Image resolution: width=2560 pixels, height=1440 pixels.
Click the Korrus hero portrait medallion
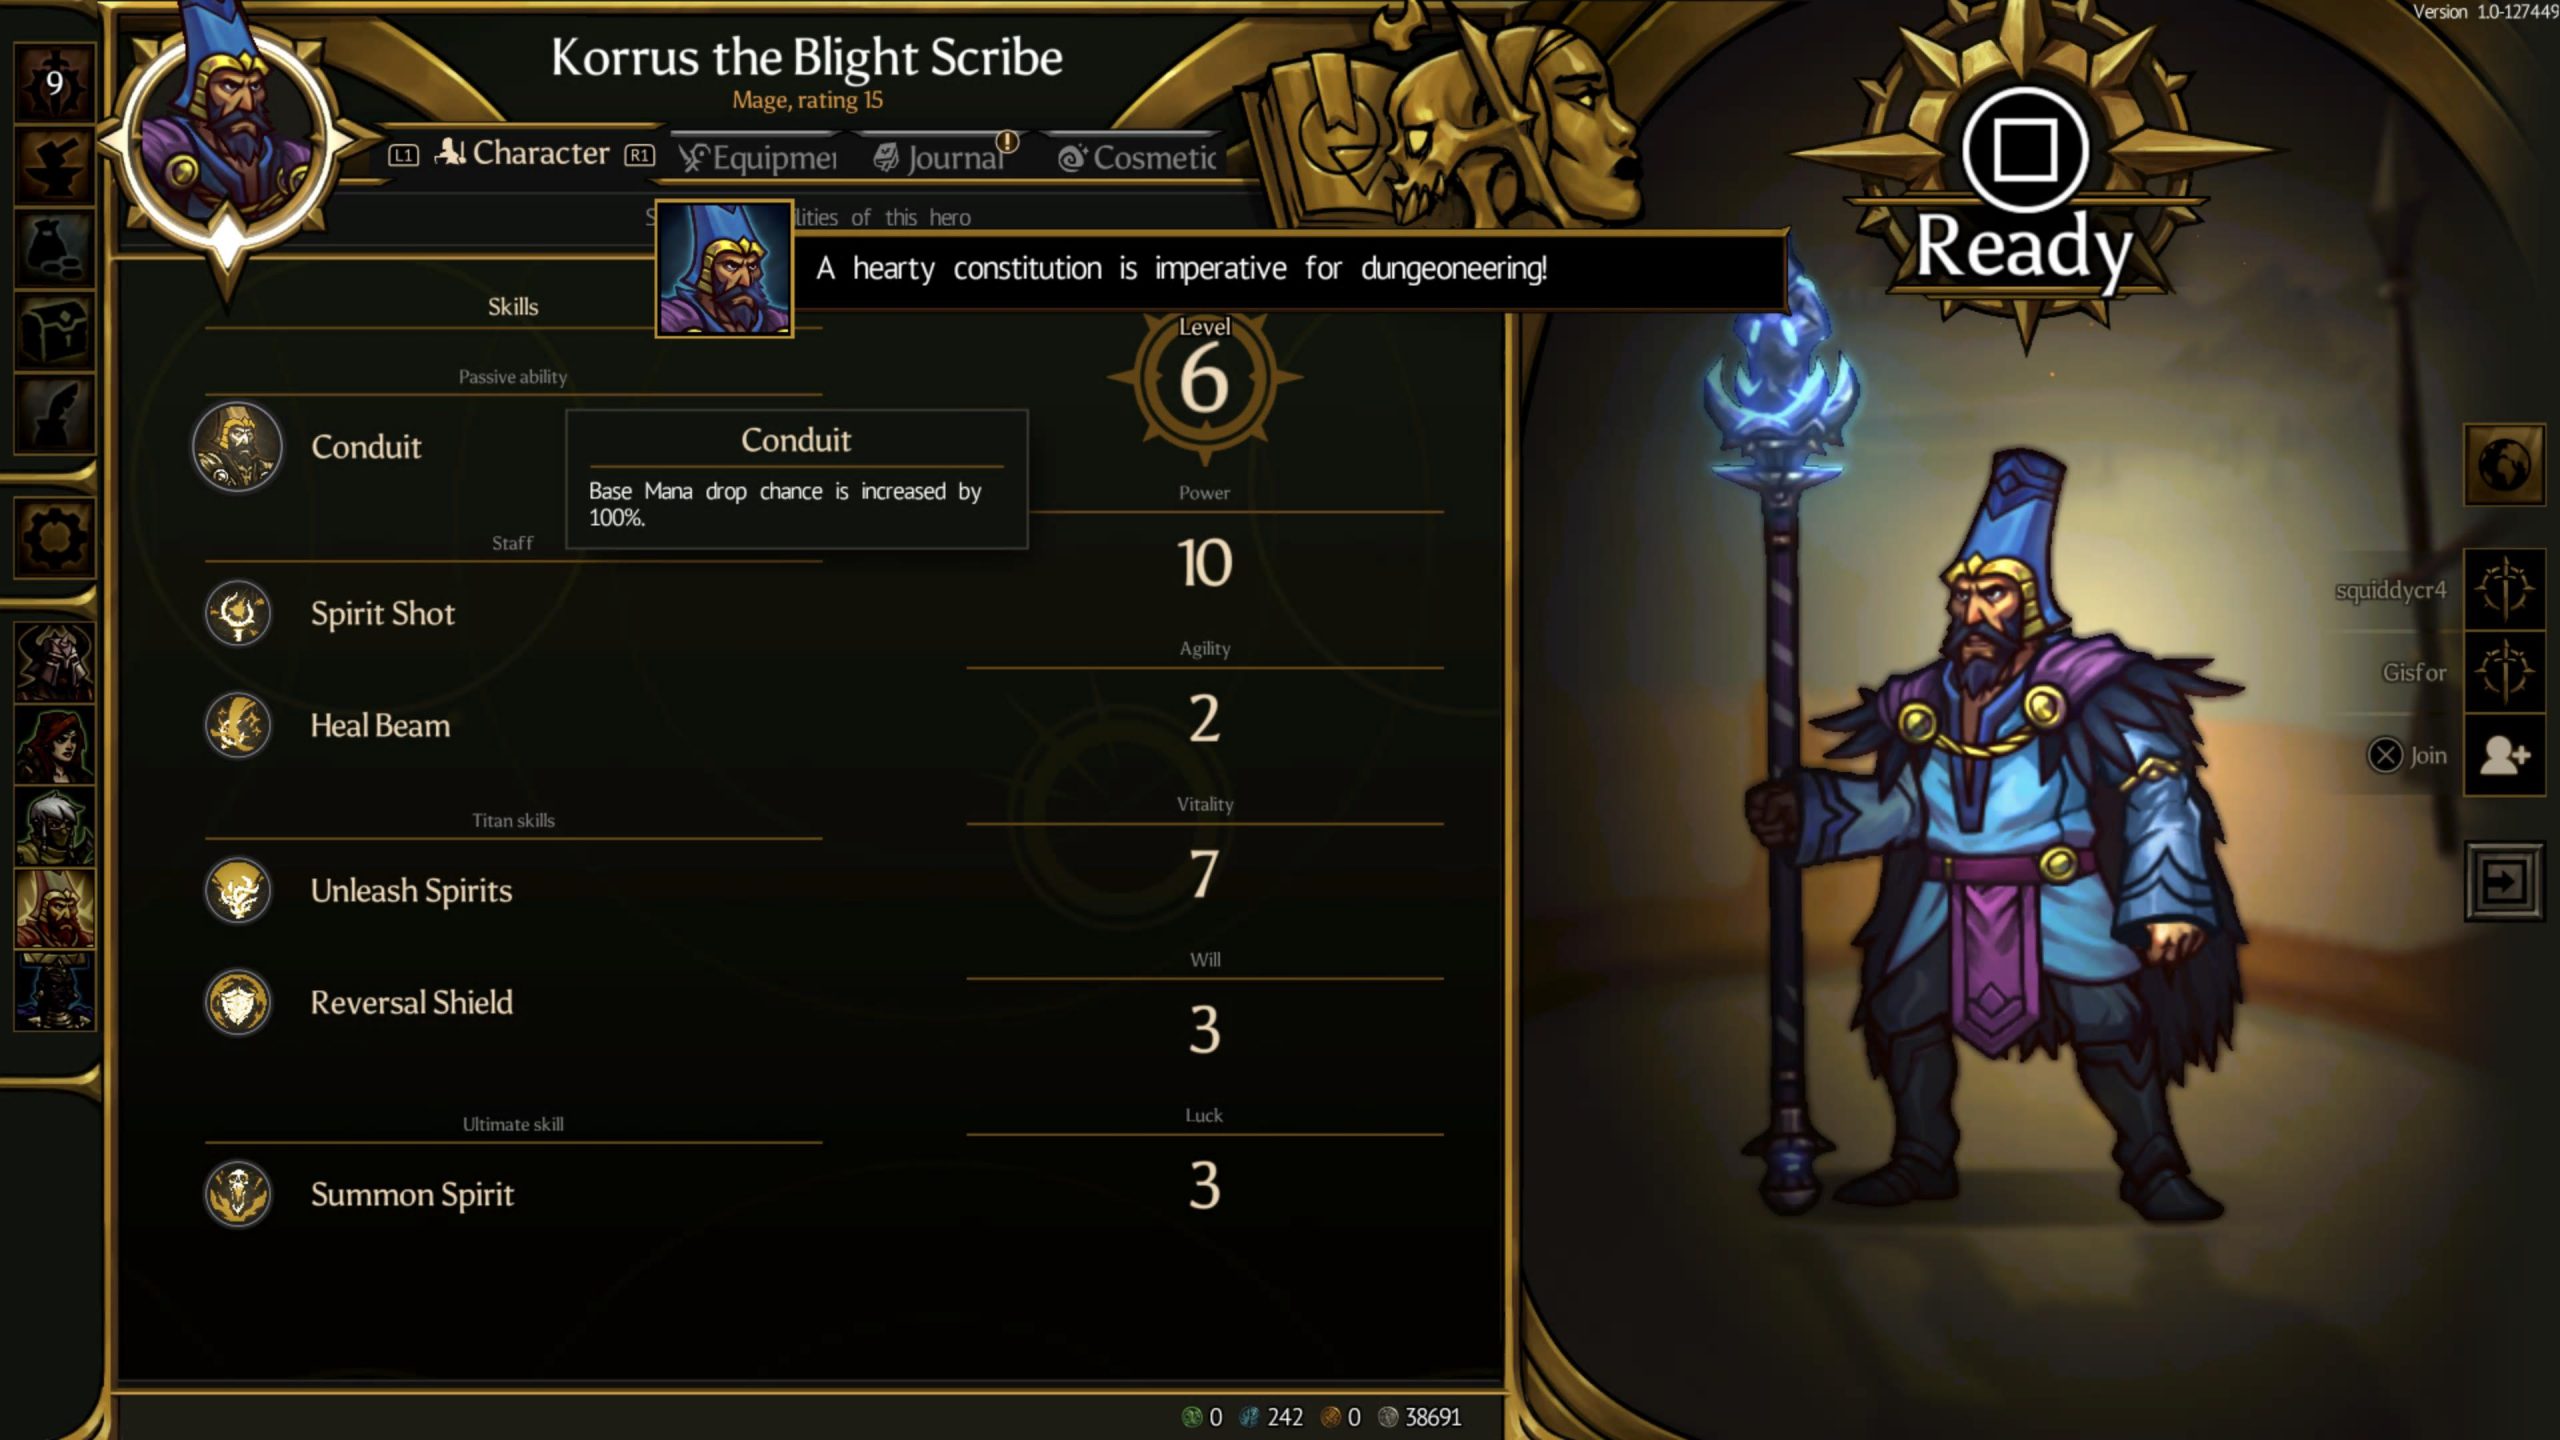pos(228,142)
